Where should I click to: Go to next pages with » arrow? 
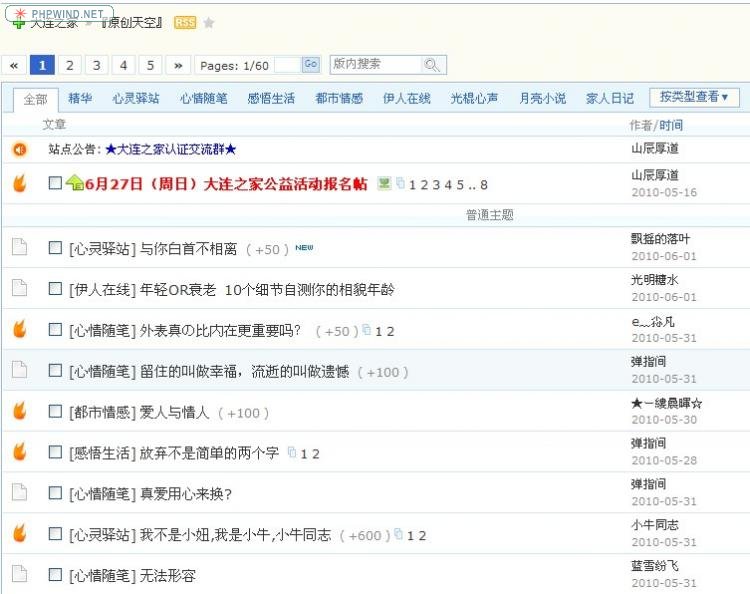[177, 65]
